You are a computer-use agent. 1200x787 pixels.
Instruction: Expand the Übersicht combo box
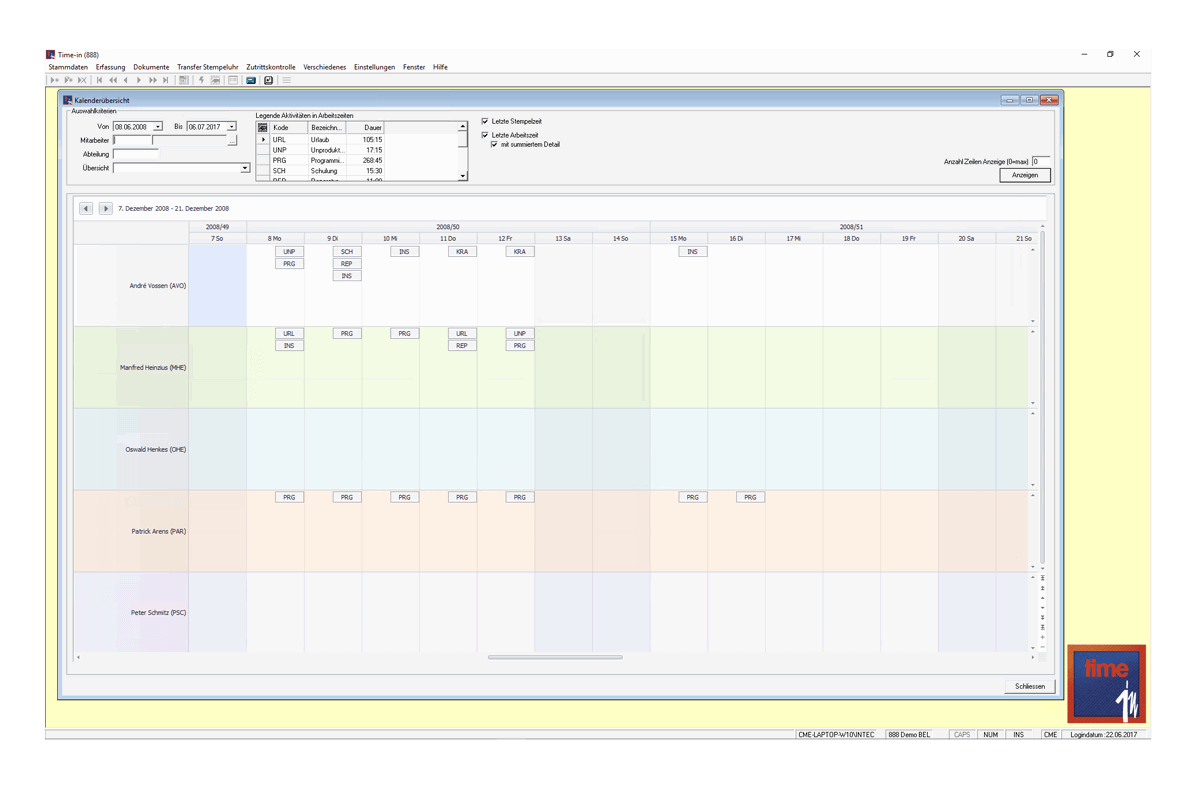tap(245, 168)
